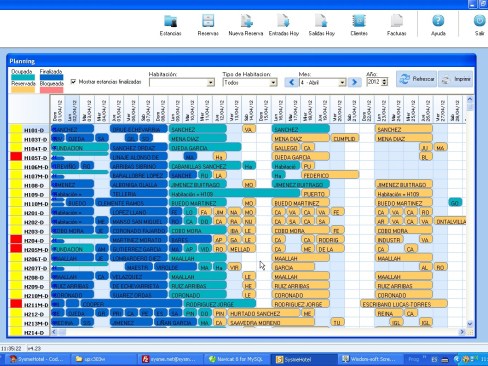Viewport: 488px width, 366px height.
Task: Switch to SysneHotel taskbar button
Action: tap(303, 359)
